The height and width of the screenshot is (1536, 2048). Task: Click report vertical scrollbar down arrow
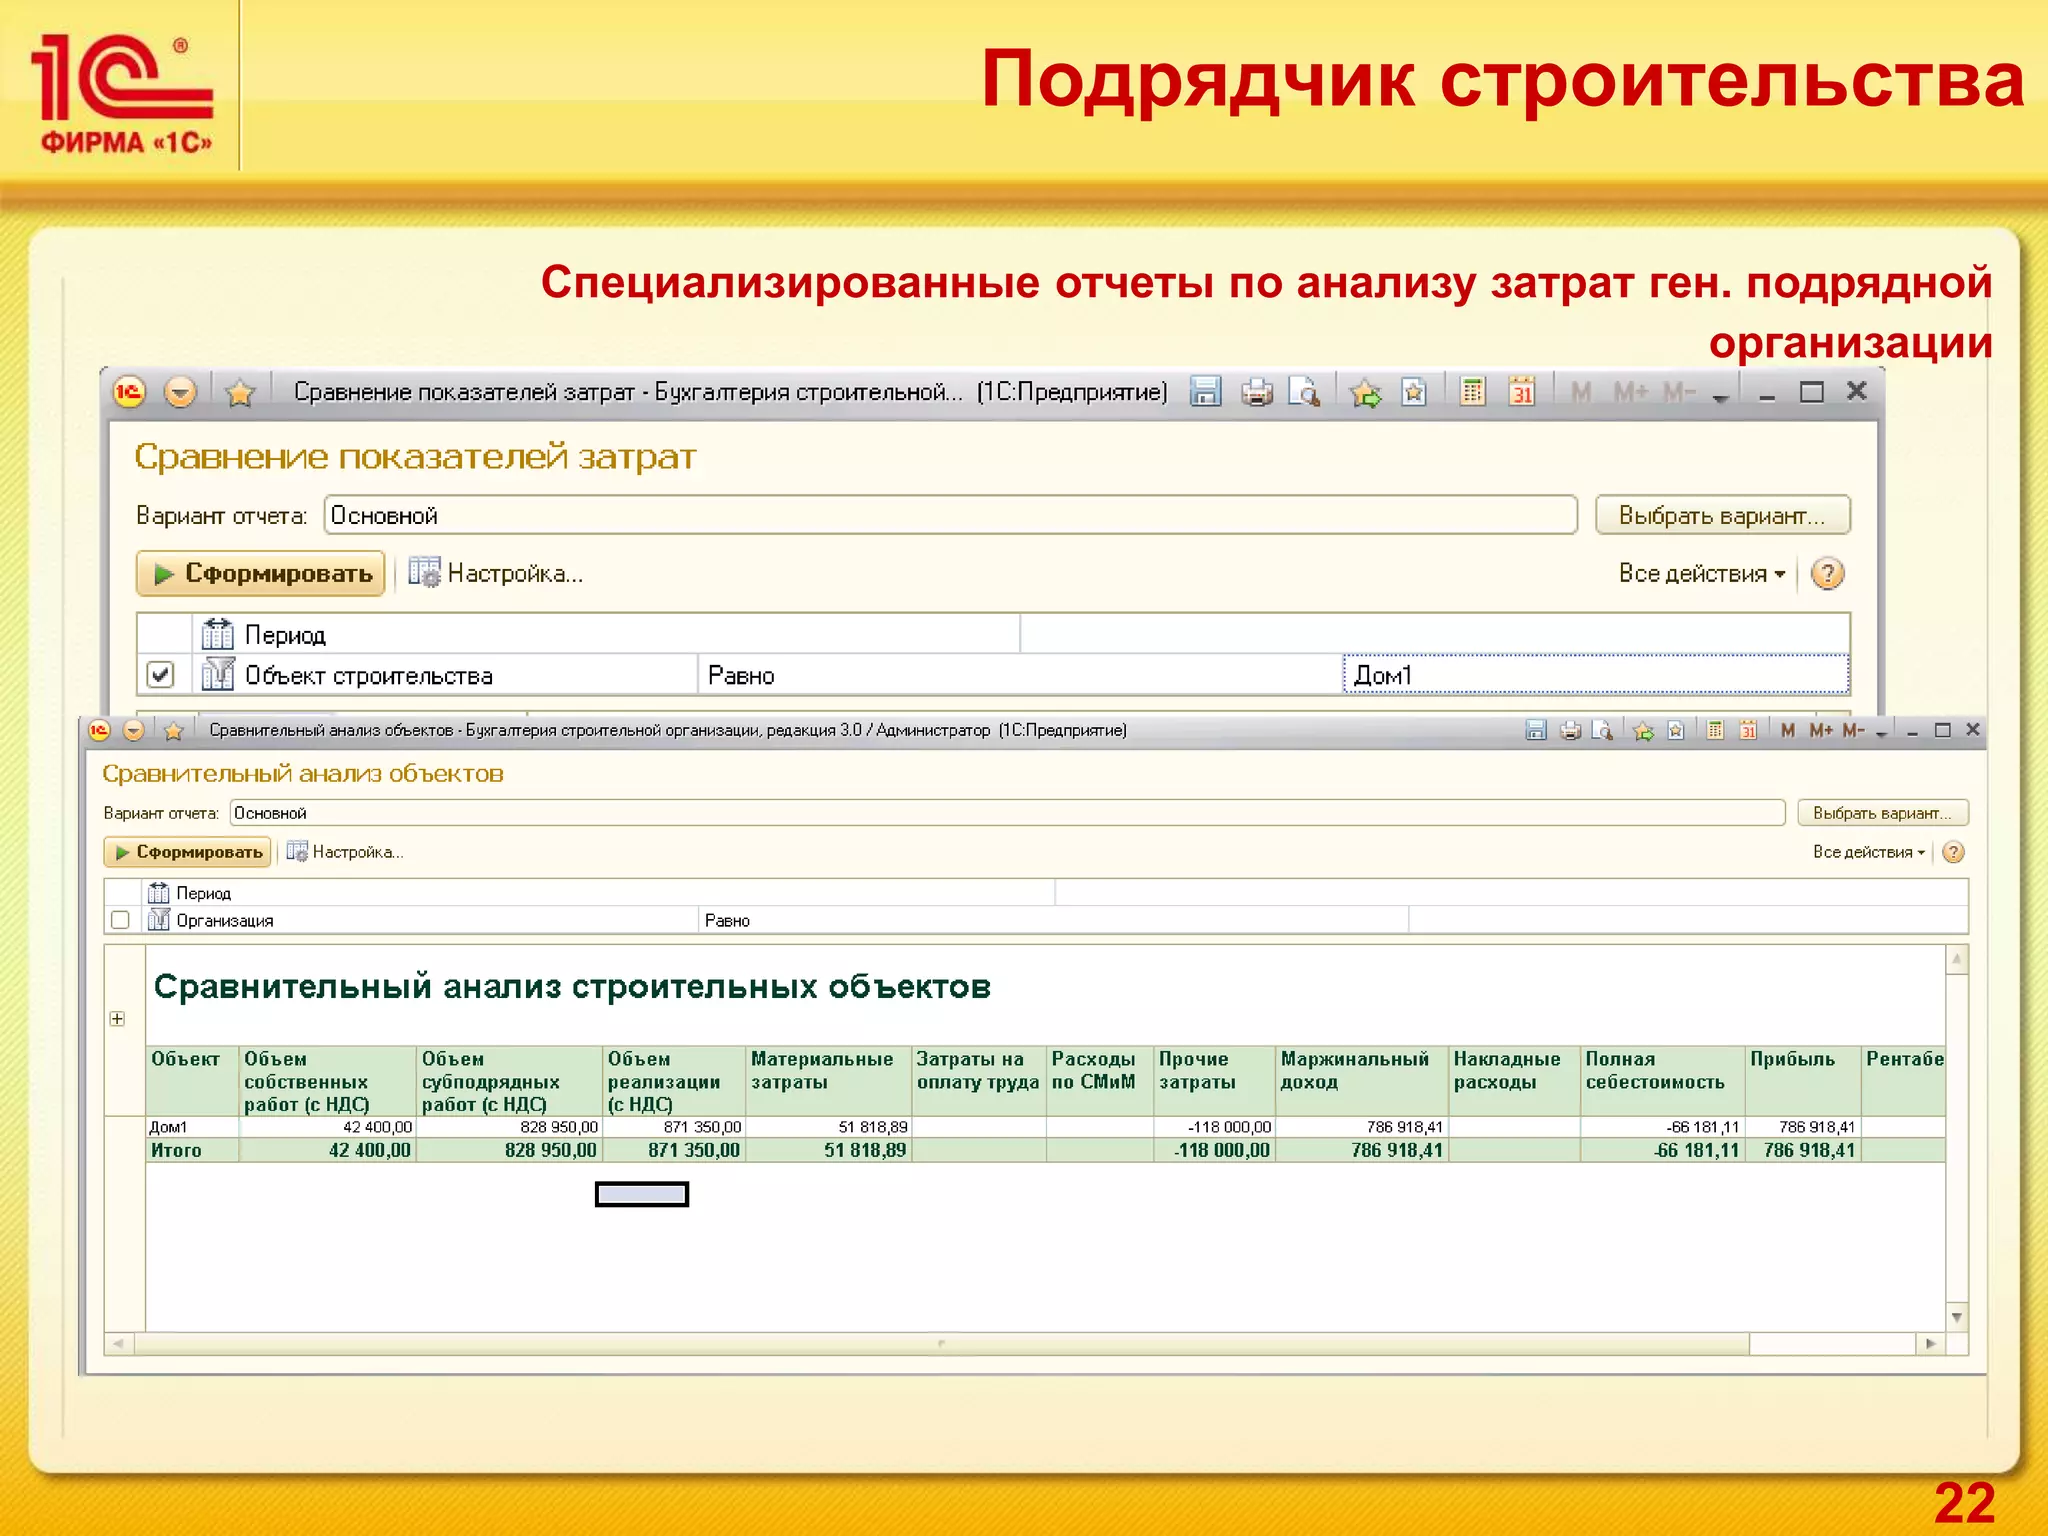click(1957, 1317)
